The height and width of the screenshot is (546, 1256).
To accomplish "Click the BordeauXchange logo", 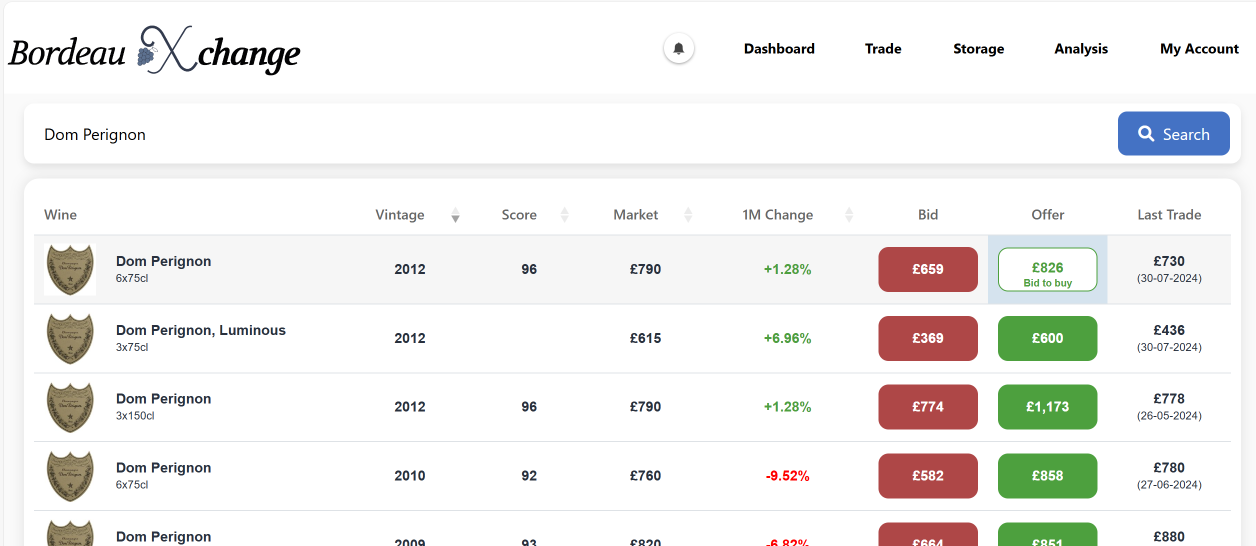I will (155, 50).
